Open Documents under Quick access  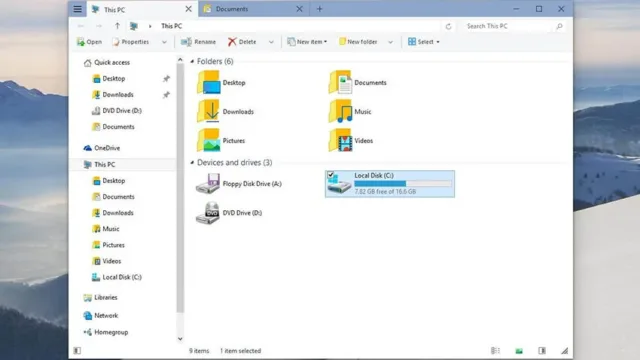(x=113, y=127)
